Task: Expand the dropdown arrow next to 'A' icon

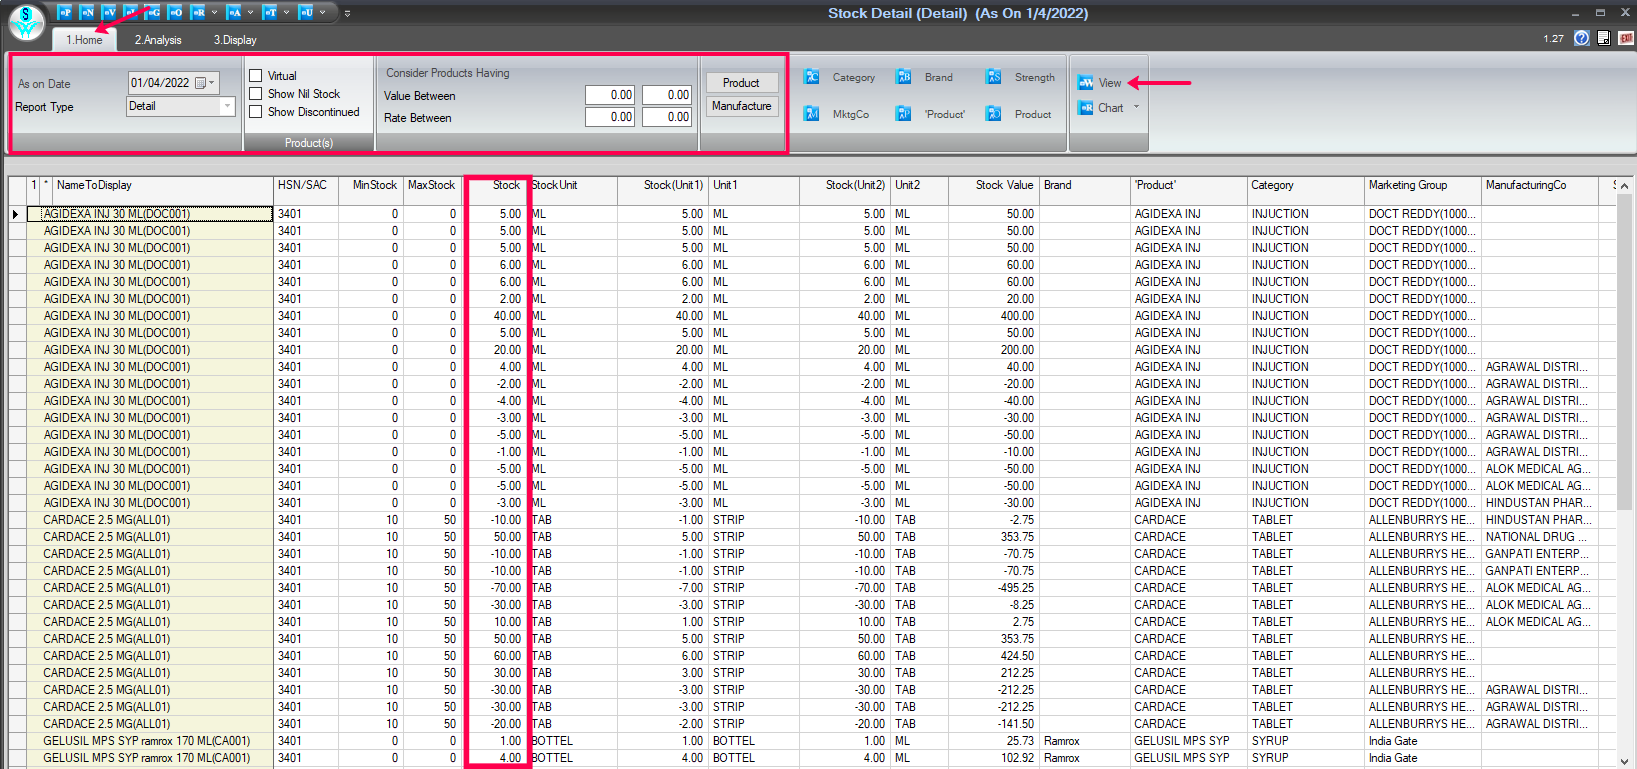Action: point(250,12)
